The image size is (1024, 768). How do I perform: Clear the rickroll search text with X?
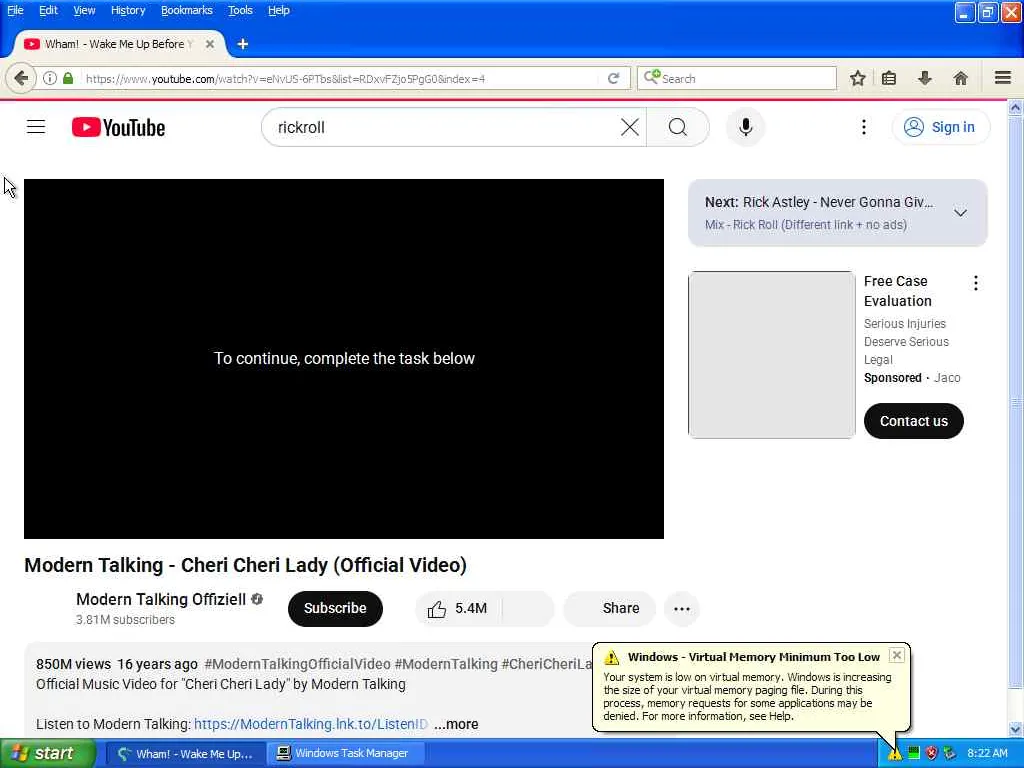(630, 127)
